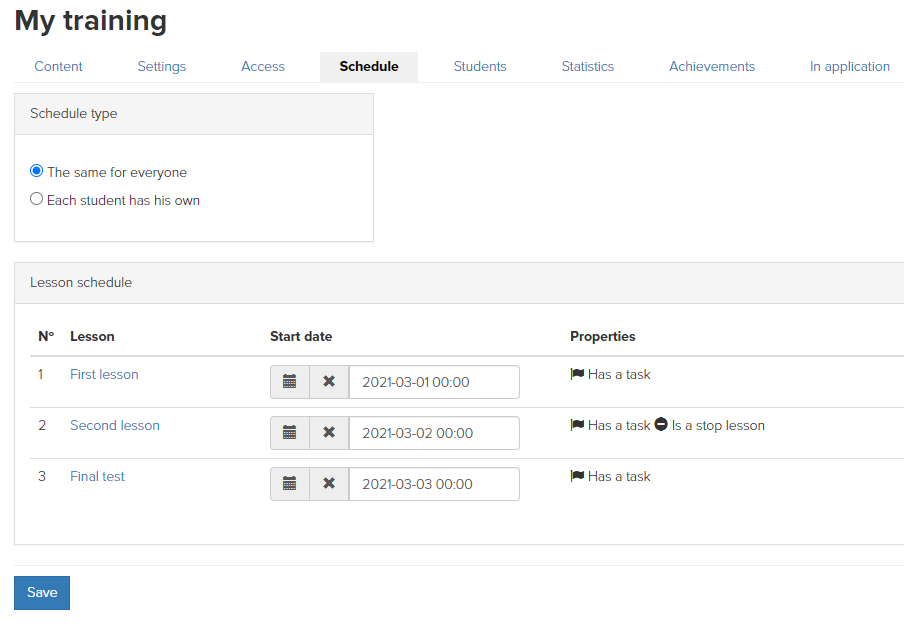Open calendar picker for Second lesson
The height and width of the screenshot is (626, 904).
pyautogui.click(x=290, y=433)
